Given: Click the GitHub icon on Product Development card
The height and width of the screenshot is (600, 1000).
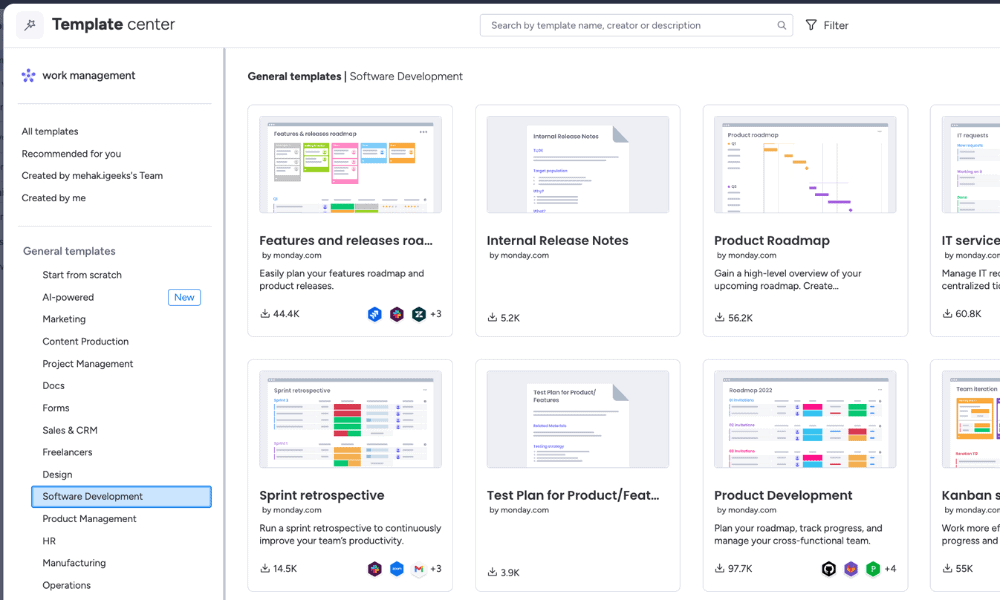Looking at the screenshot, I should (829, 569).
